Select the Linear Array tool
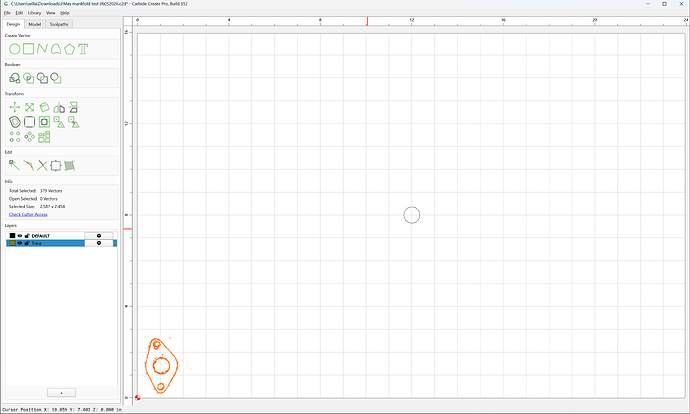The image size is (690, 414). tap(15, 137)
